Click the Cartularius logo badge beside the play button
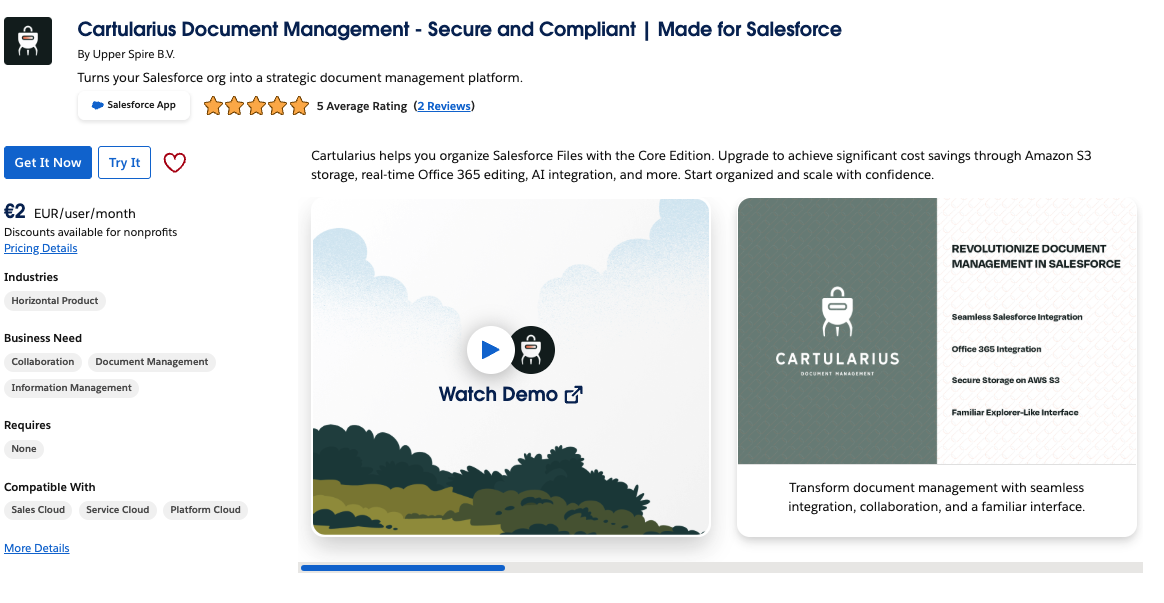 (x=532, y=350)
